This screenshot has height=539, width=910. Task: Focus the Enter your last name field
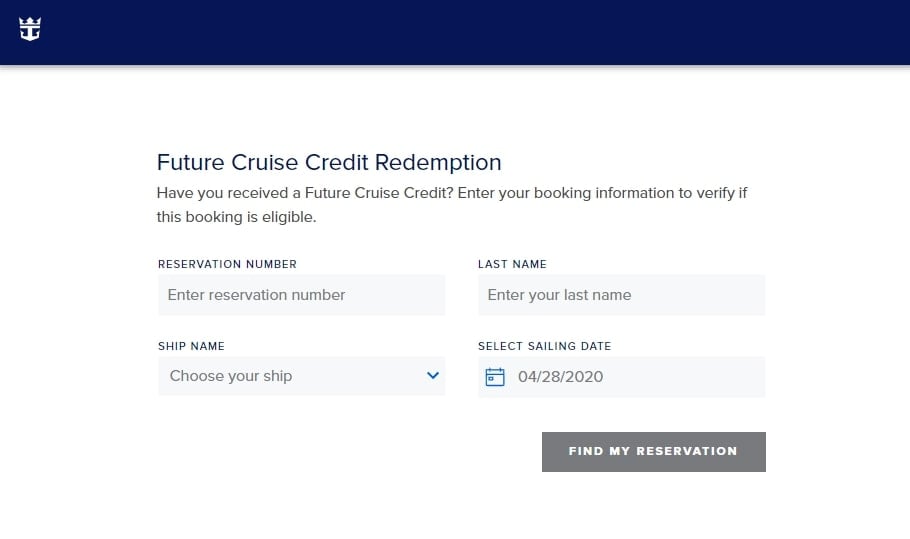click(x=622, y=295)
